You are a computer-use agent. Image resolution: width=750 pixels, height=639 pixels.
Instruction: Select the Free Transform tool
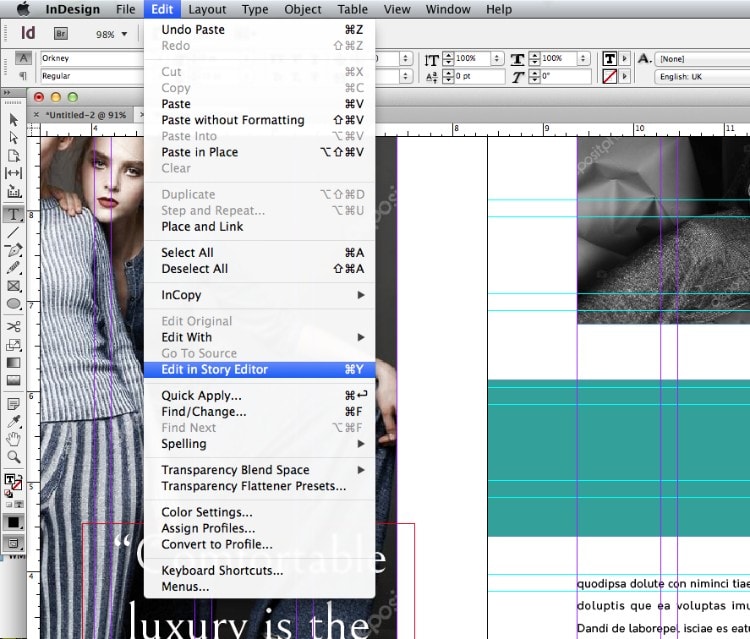pos(13,345)
